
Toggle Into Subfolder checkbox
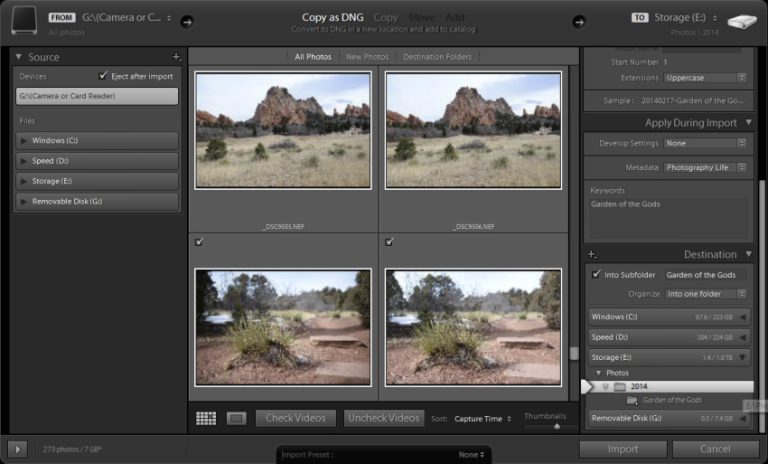click(596, 274)
